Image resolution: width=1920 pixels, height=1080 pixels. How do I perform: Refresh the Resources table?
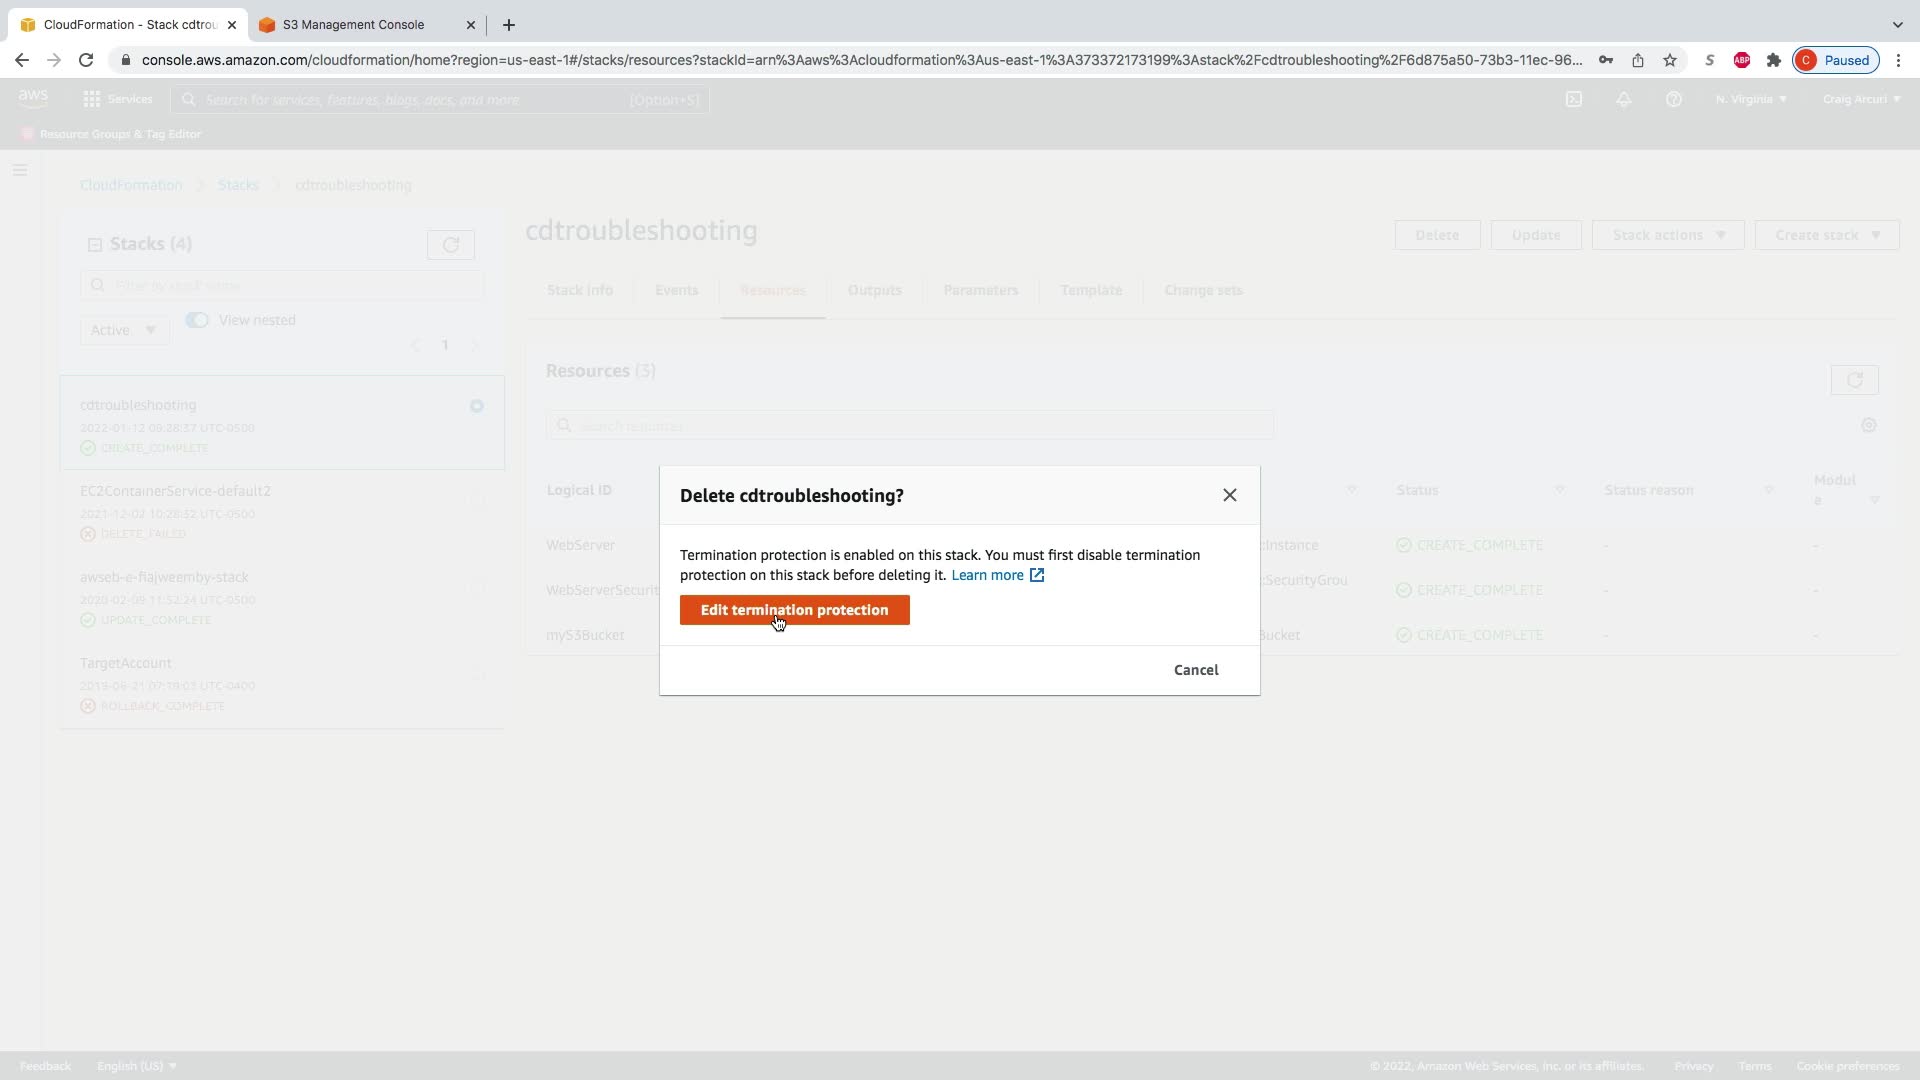click(1853, 380)
